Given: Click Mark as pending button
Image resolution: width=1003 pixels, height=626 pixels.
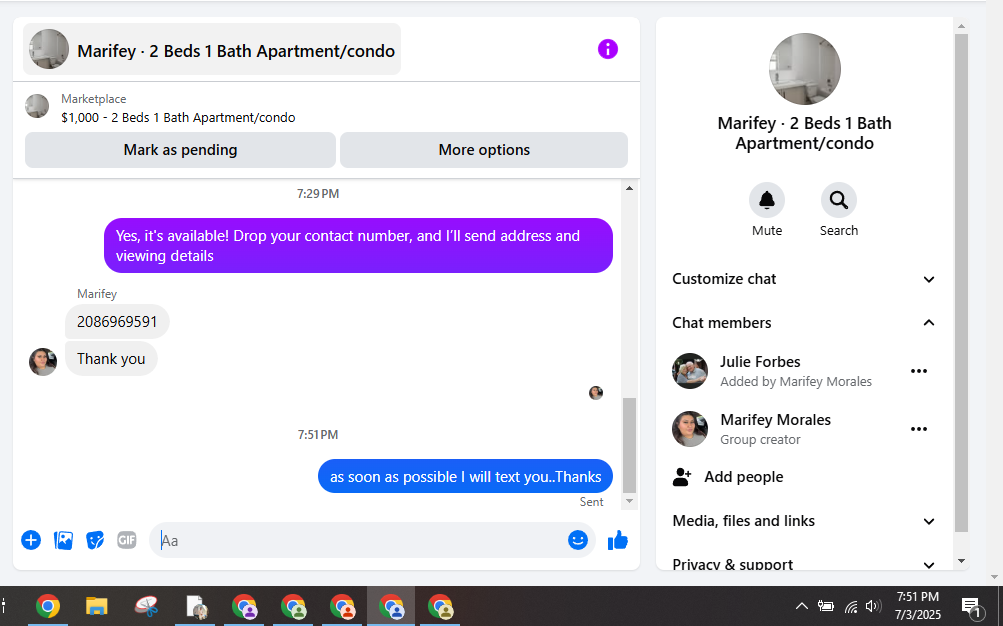Looking at the screenshot, I should pyautogui.click(x=180, y=150).
